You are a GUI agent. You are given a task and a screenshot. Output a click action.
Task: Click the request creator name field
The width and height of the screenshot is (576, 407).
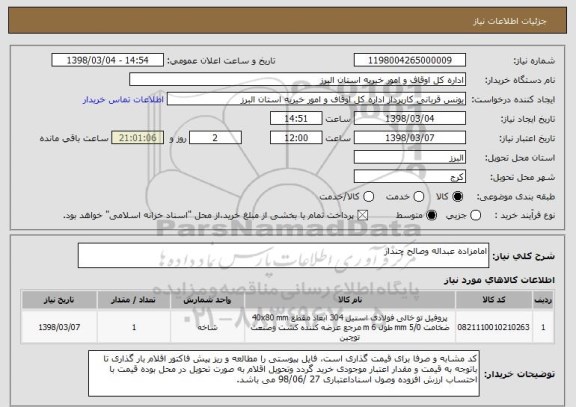coord(316,99)
